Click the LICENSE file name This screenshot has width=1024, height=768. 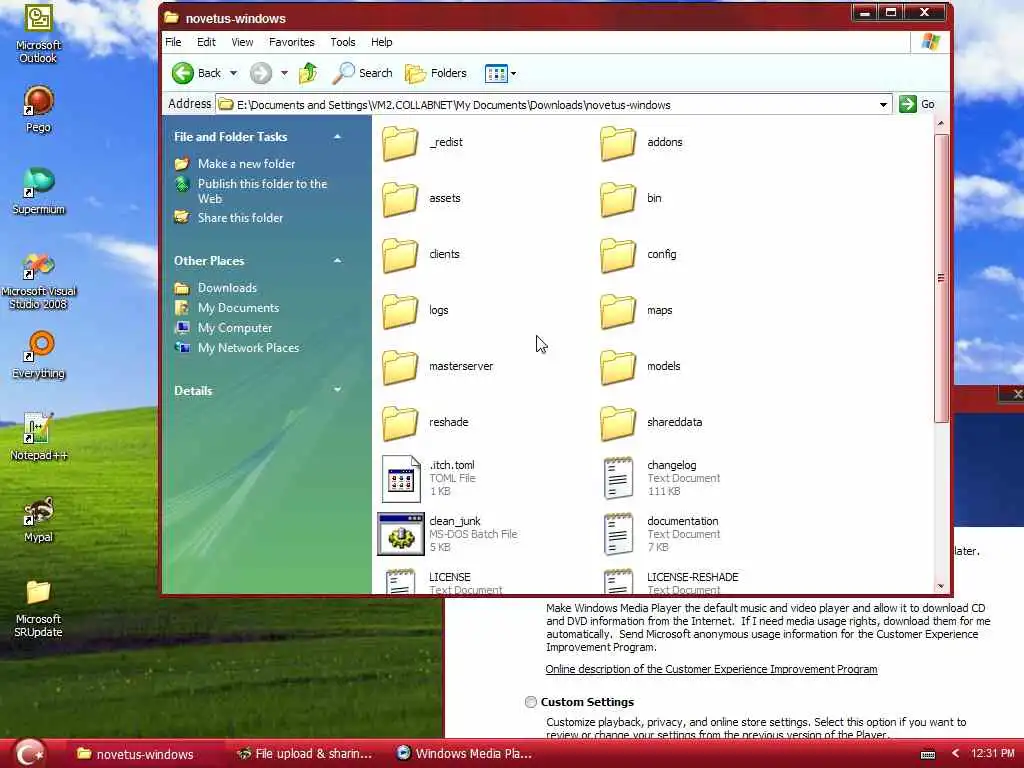[449, 577]
